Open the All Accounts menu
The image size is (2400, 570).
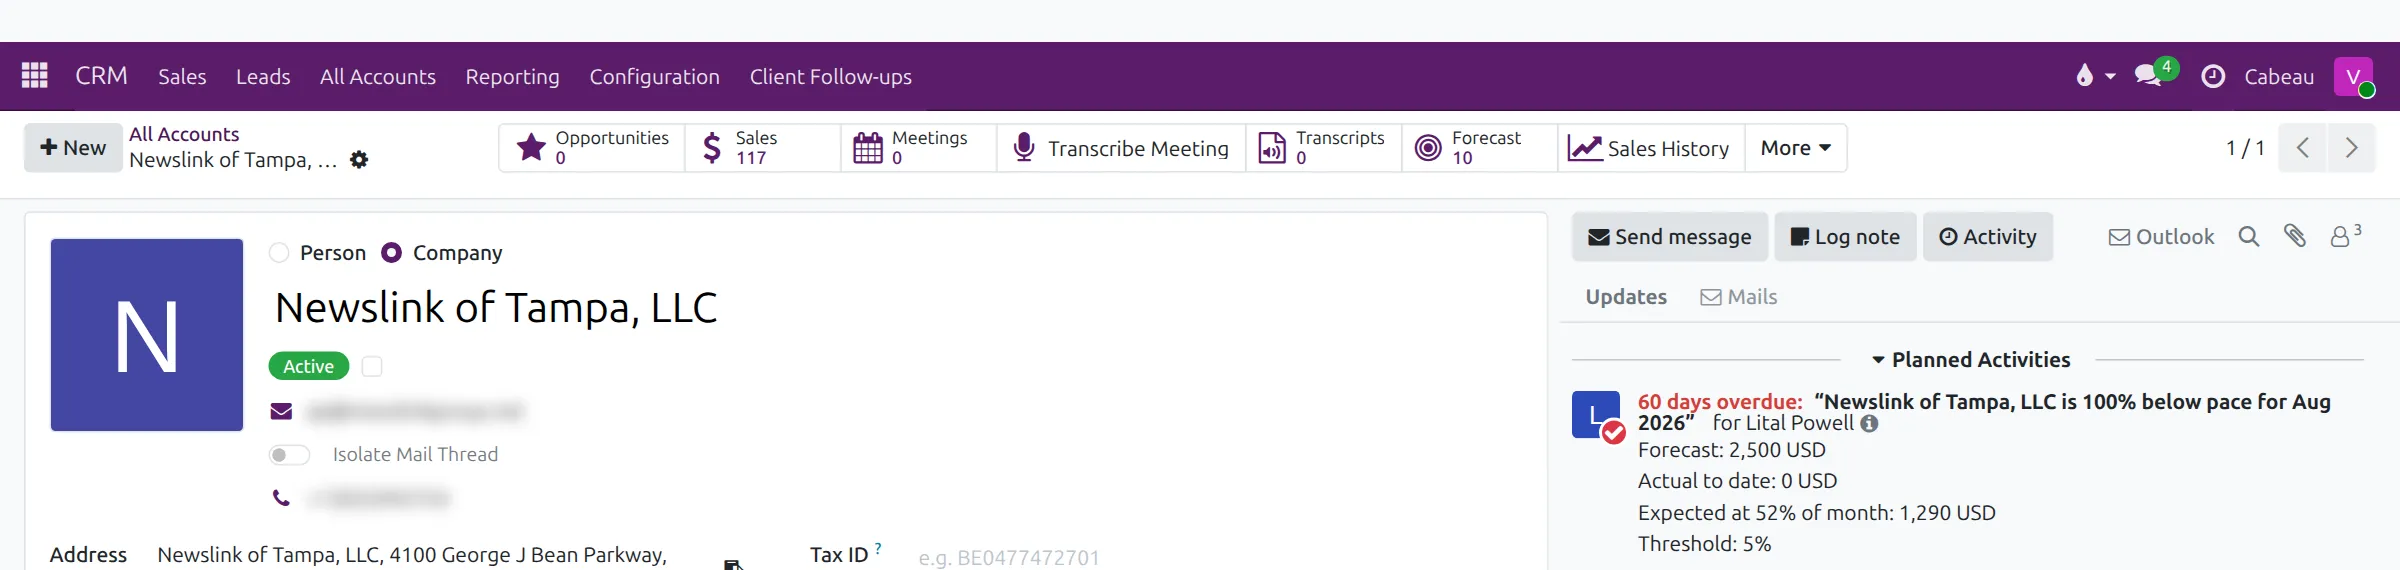tap(378, 77)
